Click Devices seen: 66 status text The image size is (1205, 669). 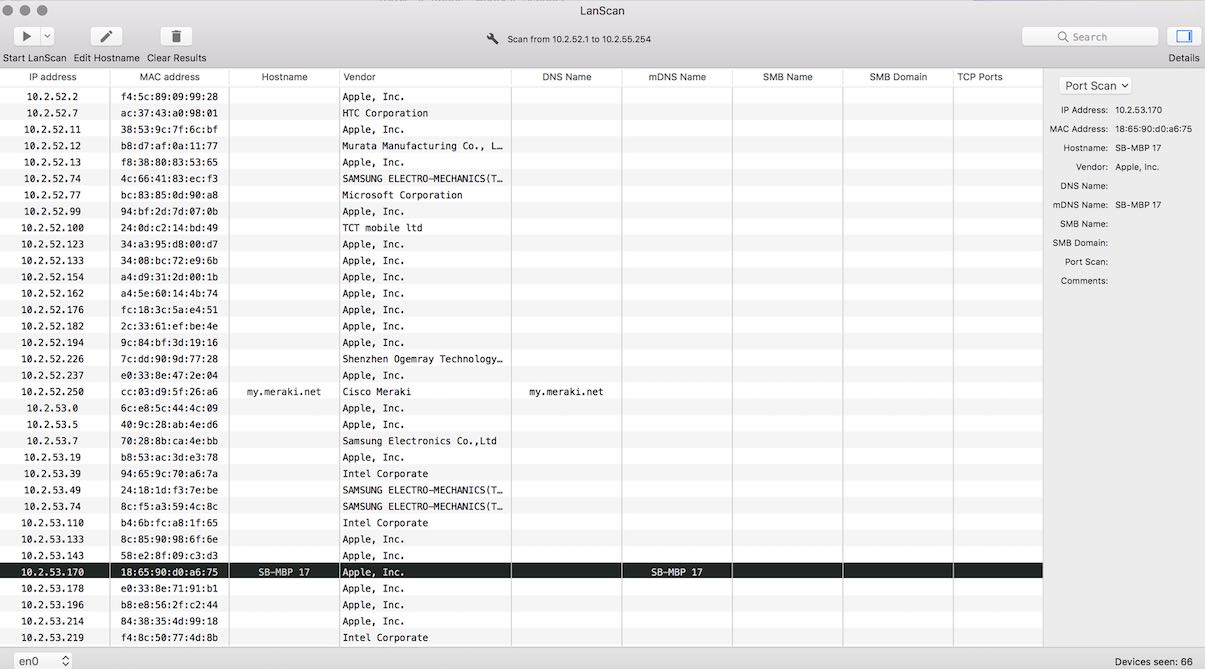tap(1153, 662)
